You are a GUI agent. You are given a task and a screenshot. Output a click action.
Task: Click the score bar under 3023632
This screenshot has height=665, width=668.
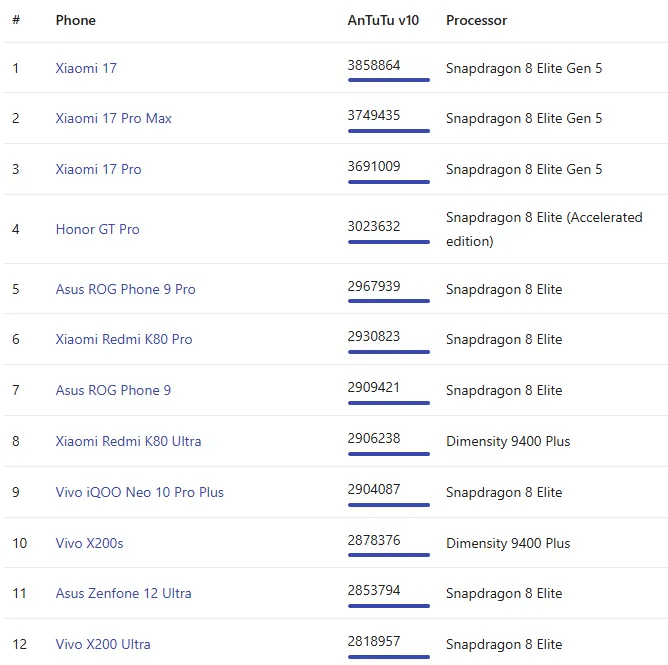[x=388, y=241]
